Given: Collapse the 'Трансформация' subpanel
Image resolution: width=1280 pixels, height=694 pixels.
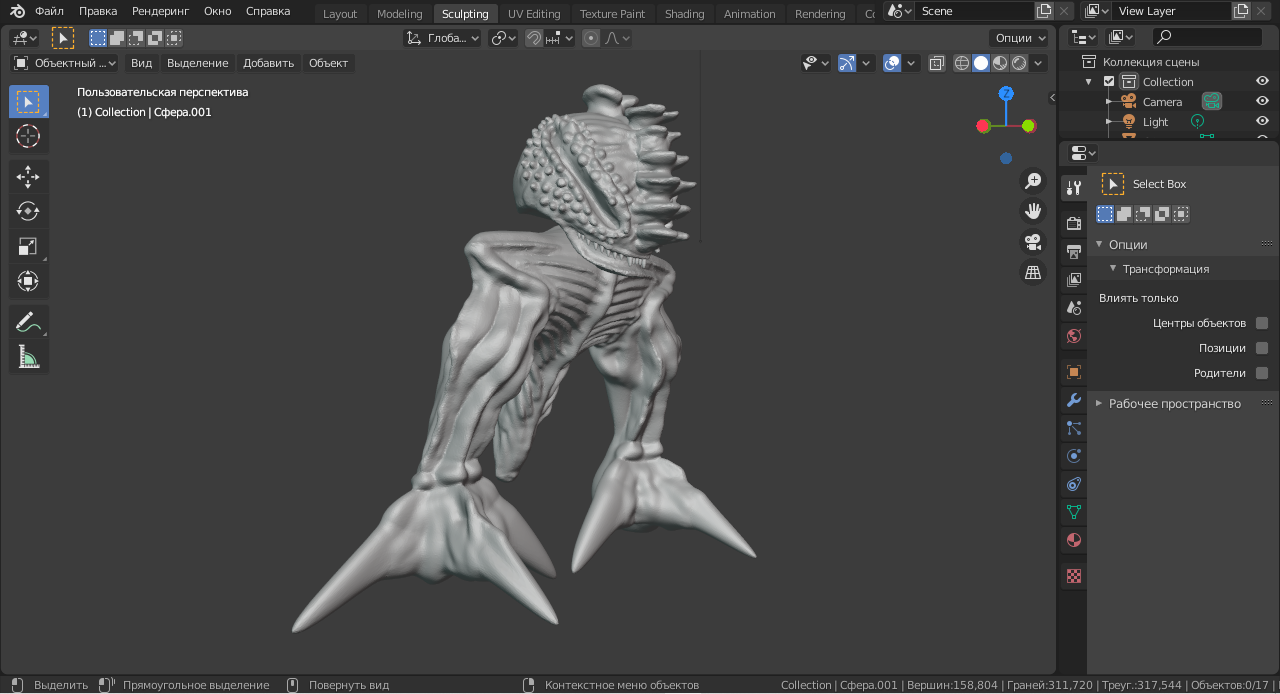Looking at the screenshot, I should 1113,269.
